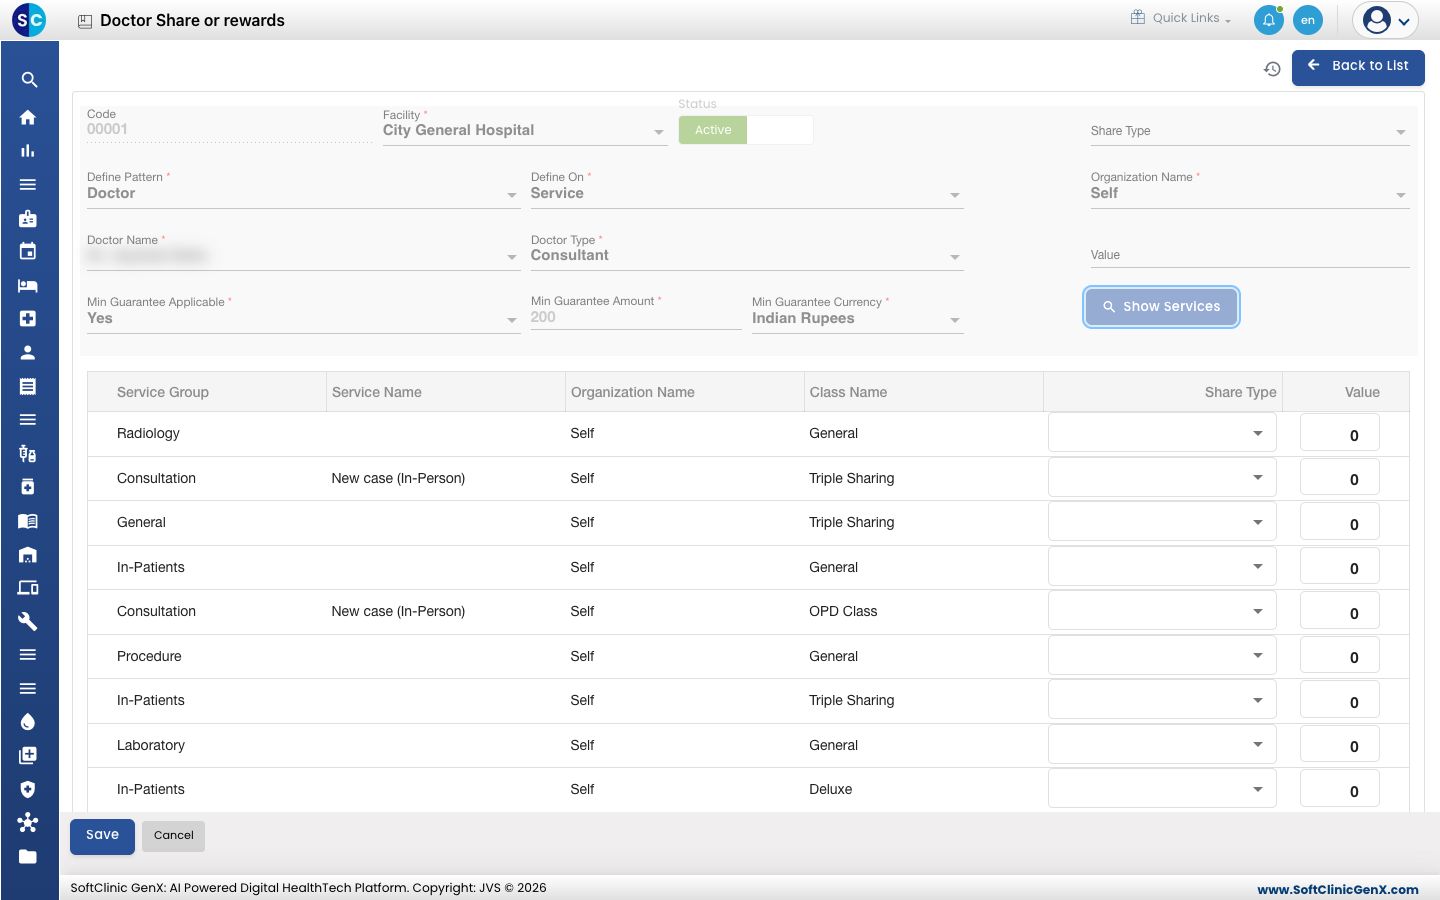Open the medicine bottle sidebar icon

[x=28, y=487]
